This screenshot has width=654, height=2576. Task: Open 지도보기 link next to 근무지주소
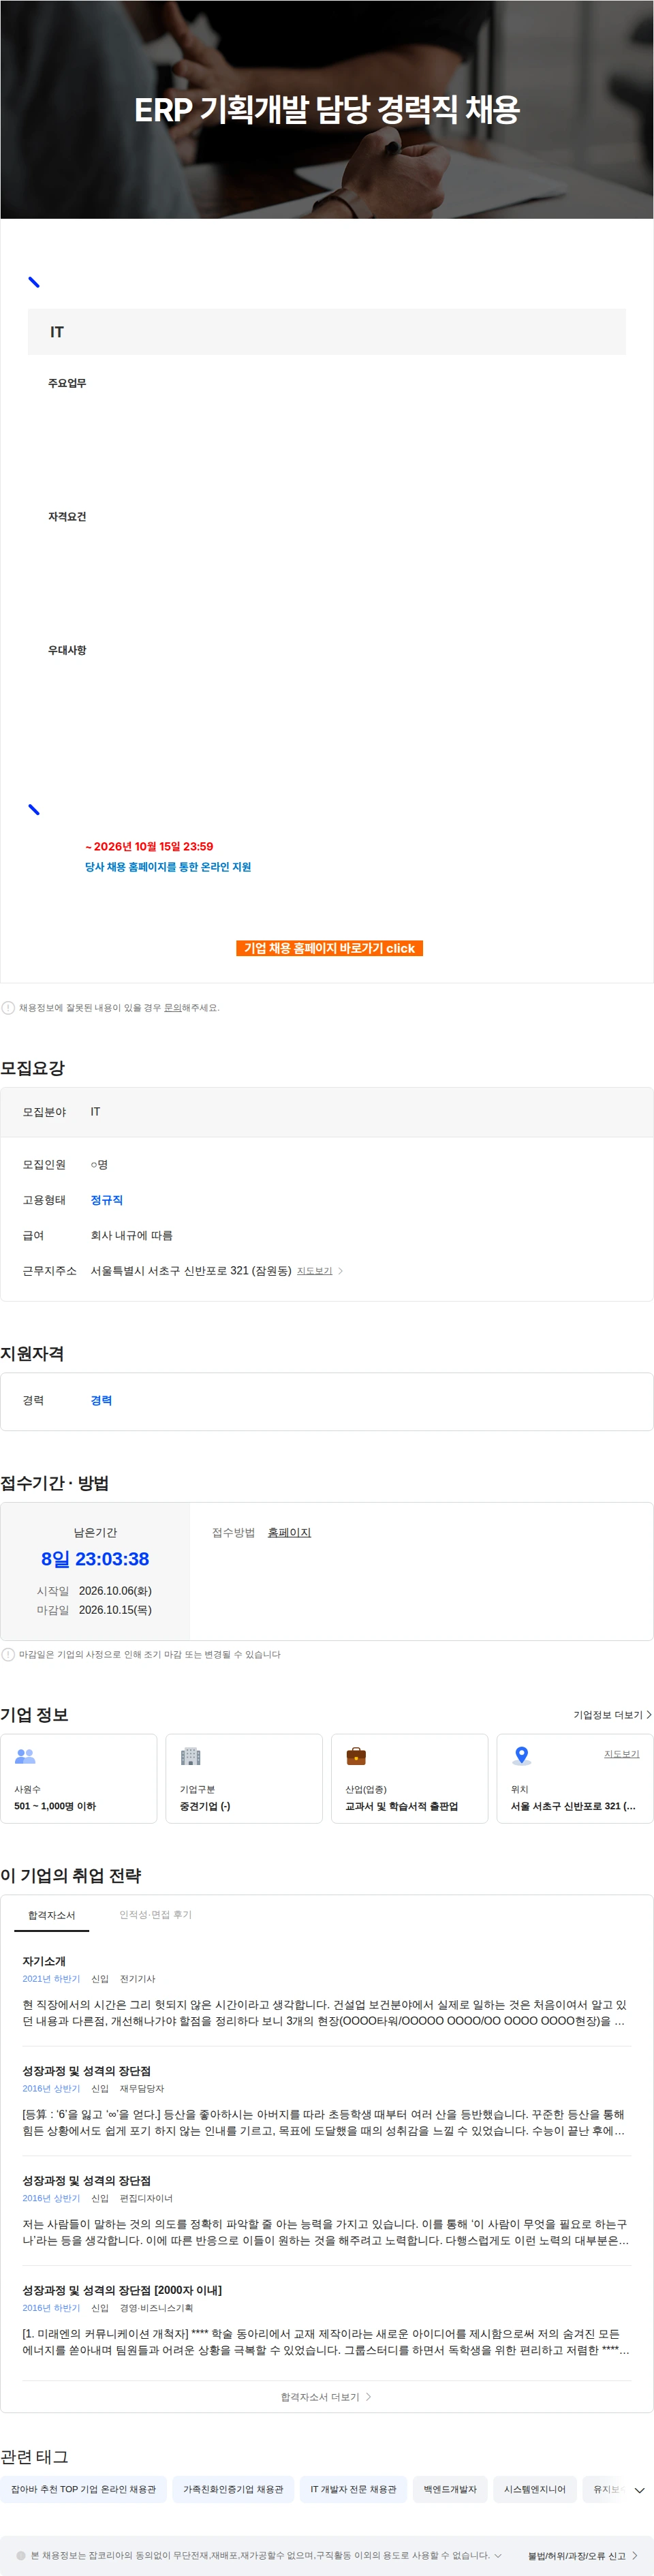click(x=314, y=1271)
